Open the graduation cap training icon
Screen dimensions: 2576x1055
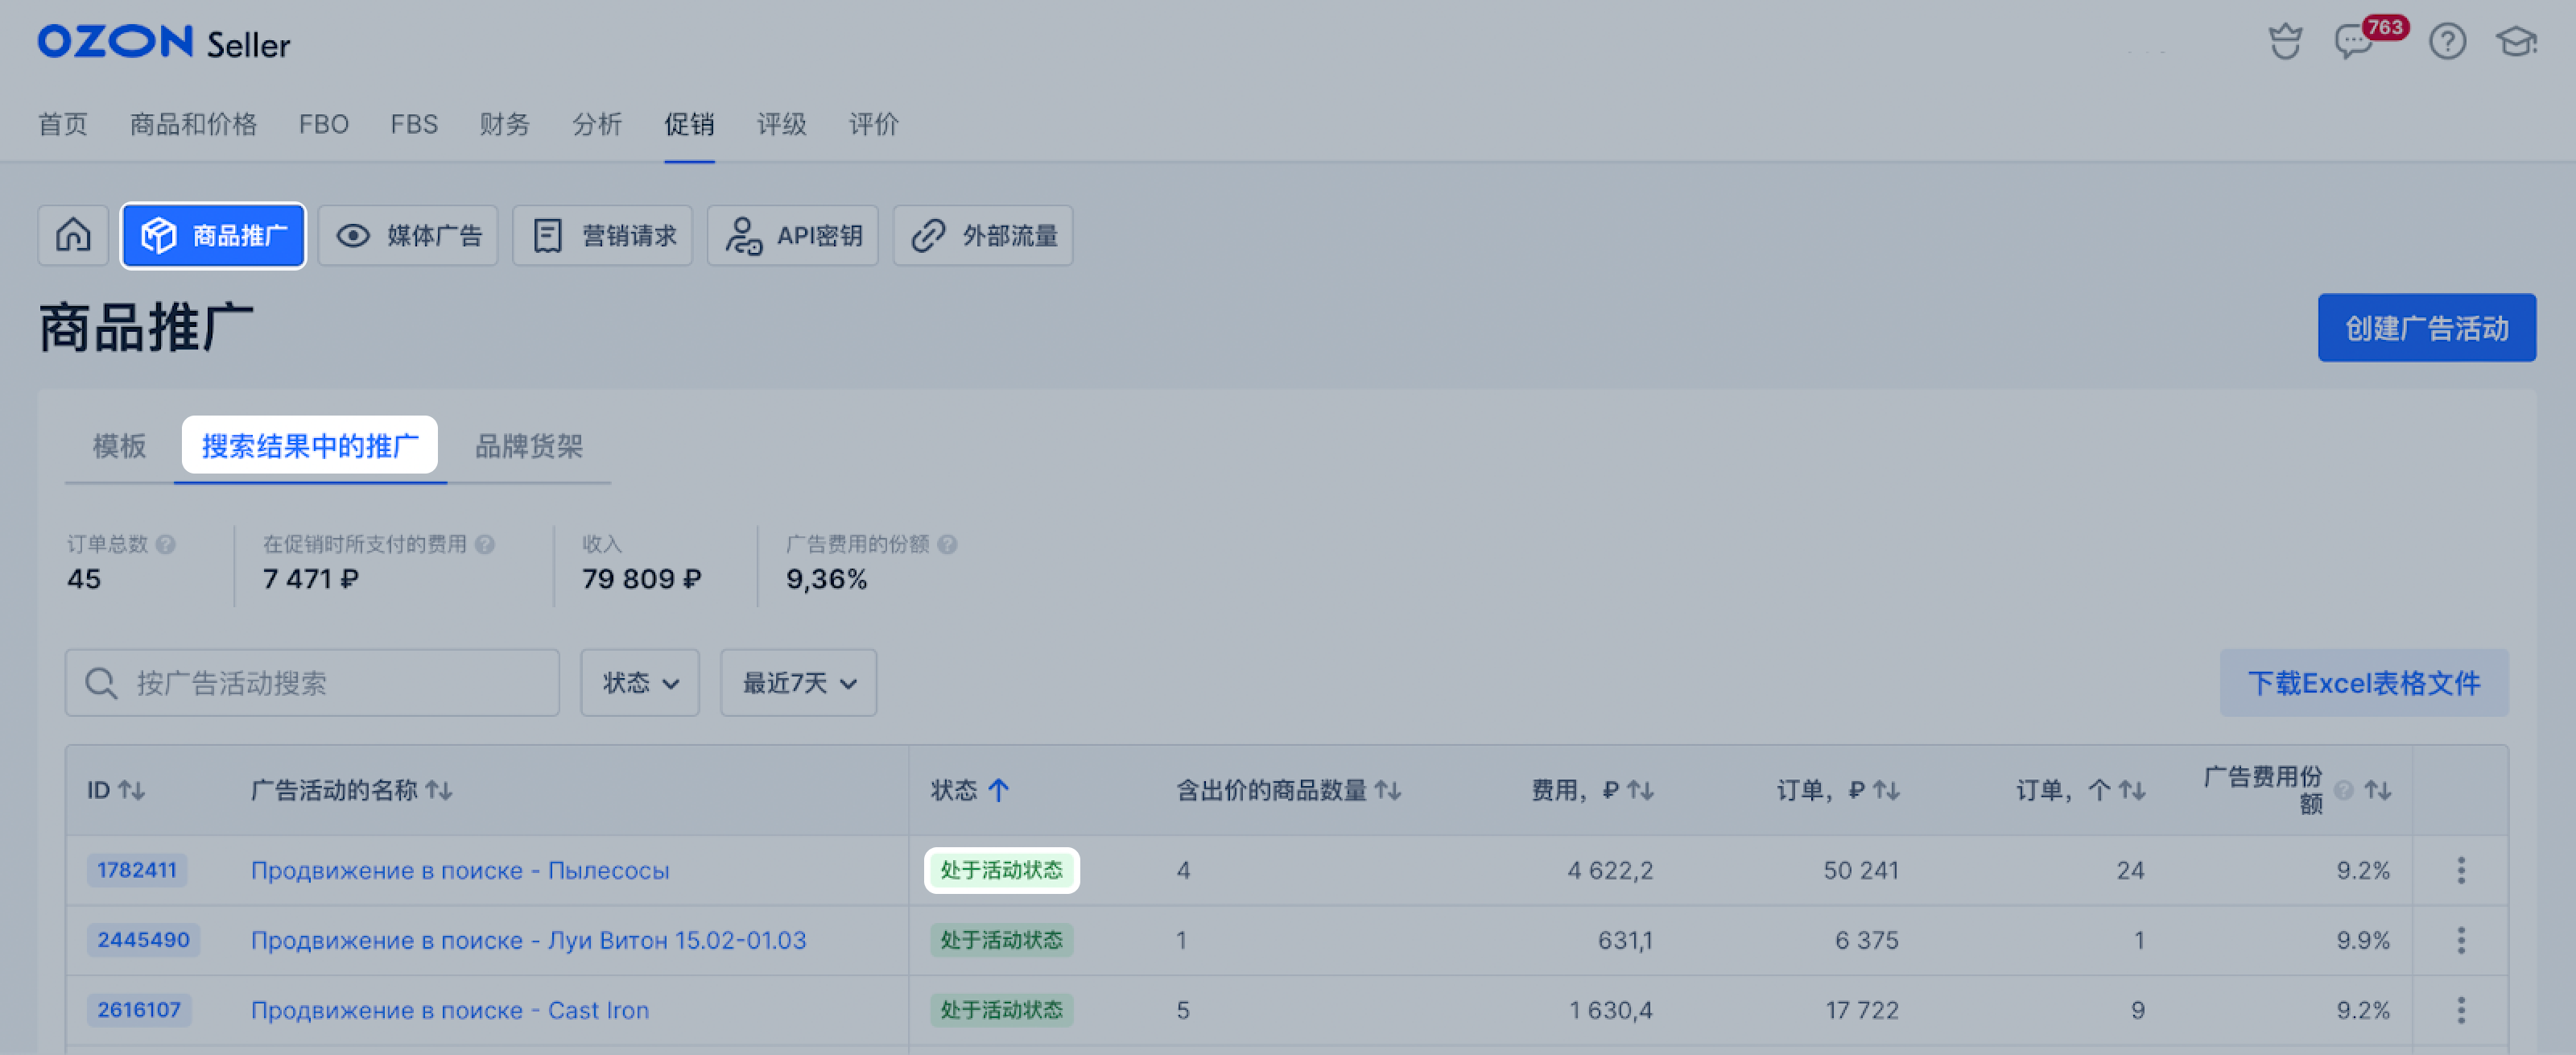2516,42
